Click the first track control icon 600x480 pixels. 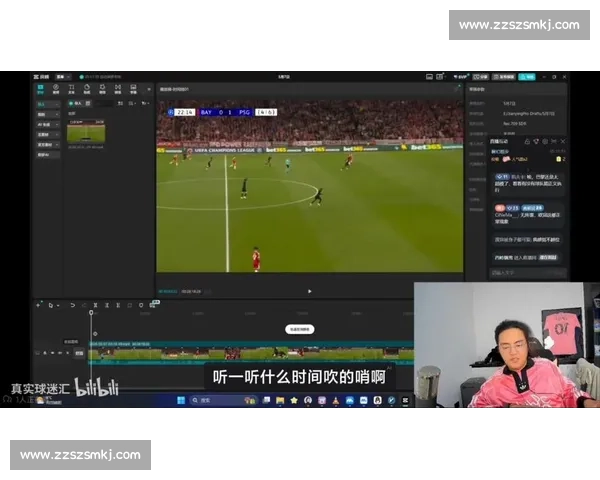(x=38, y=353)
